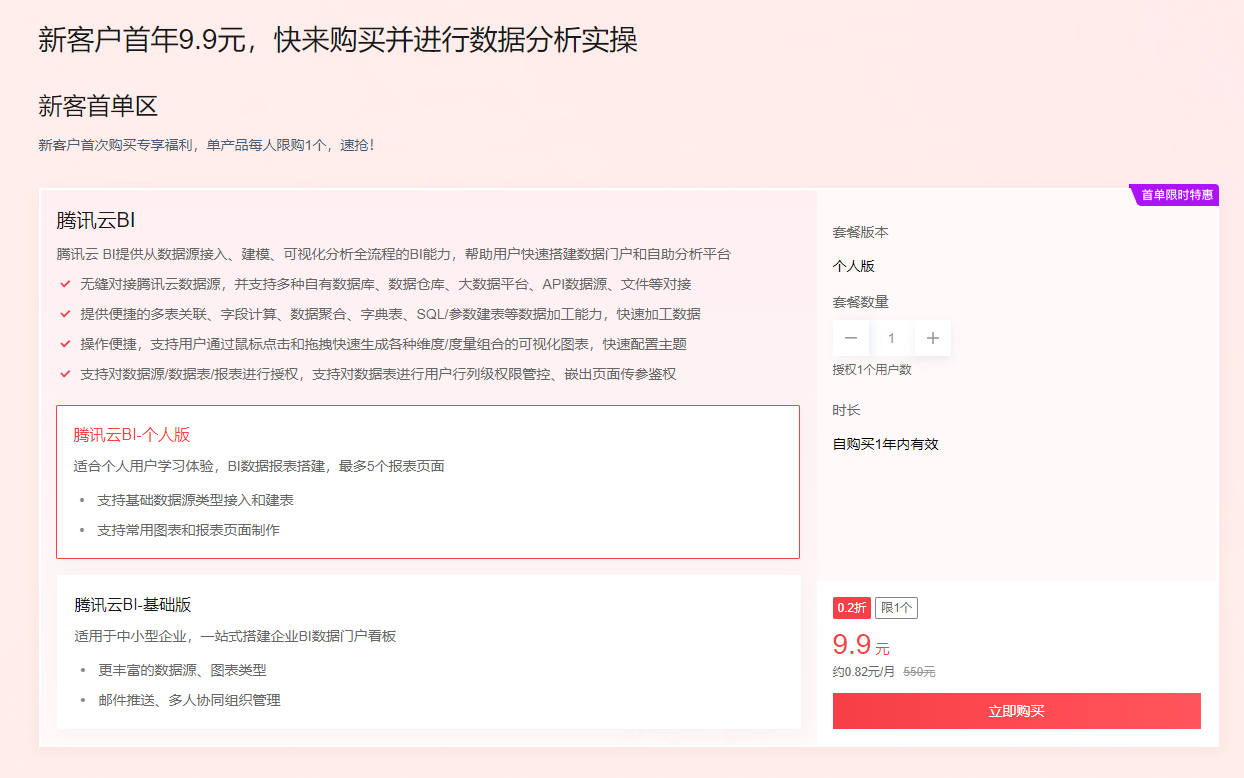Click the 更丰富的数据源、图表类型 bullet
The image size is (1244, 778).
pos(183,670)
